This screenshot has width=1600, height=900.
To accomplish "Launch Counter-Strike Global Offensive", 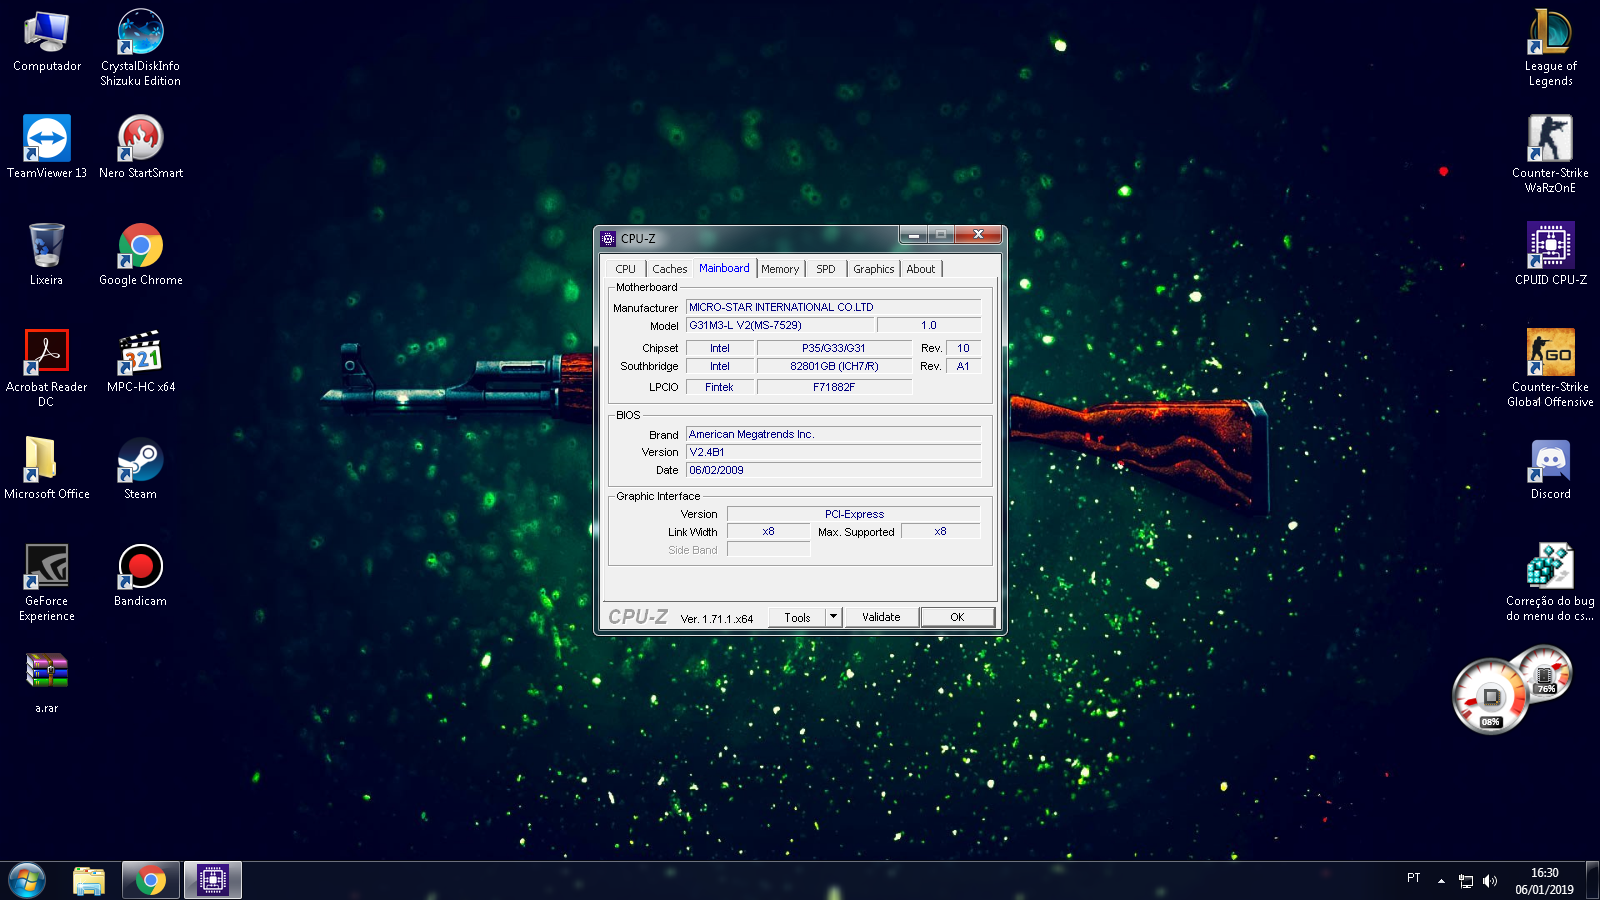I will tap(1550, 368).
